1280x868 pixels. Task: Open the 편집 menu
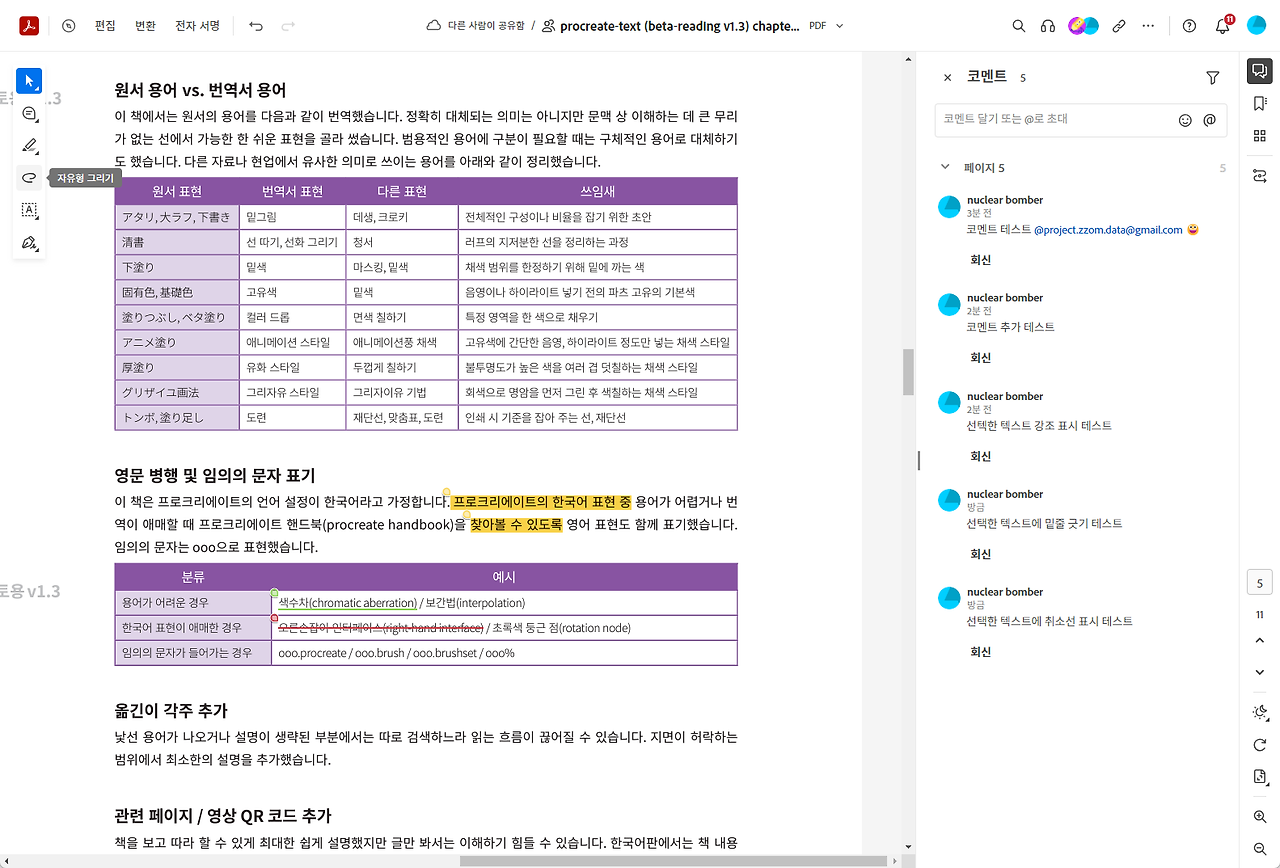click(105, 26)
